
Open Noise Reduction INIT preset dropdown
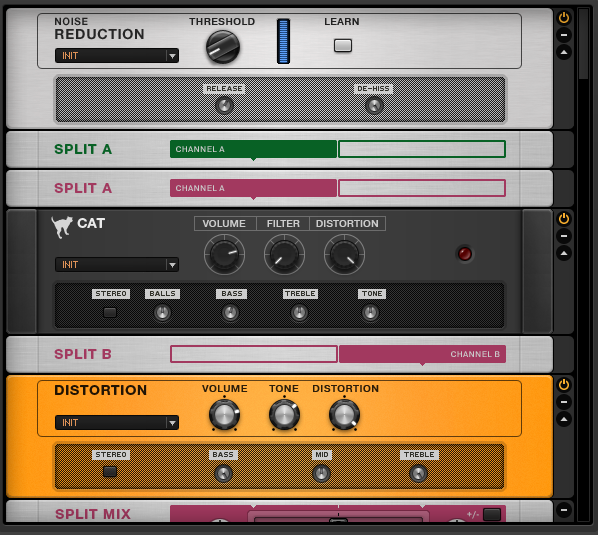click(x=117, y=56)
